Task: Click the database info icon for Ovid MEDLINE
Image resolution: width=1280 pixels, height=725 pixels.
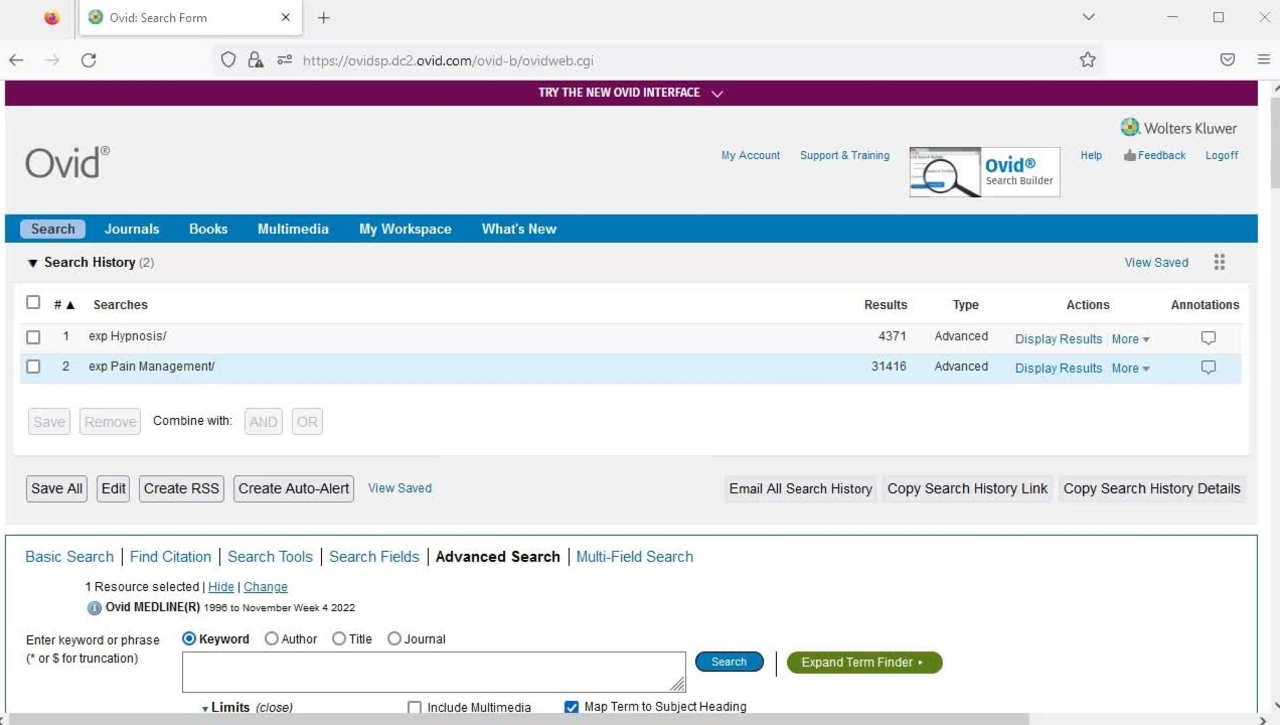Action: [x=94, y=608]
